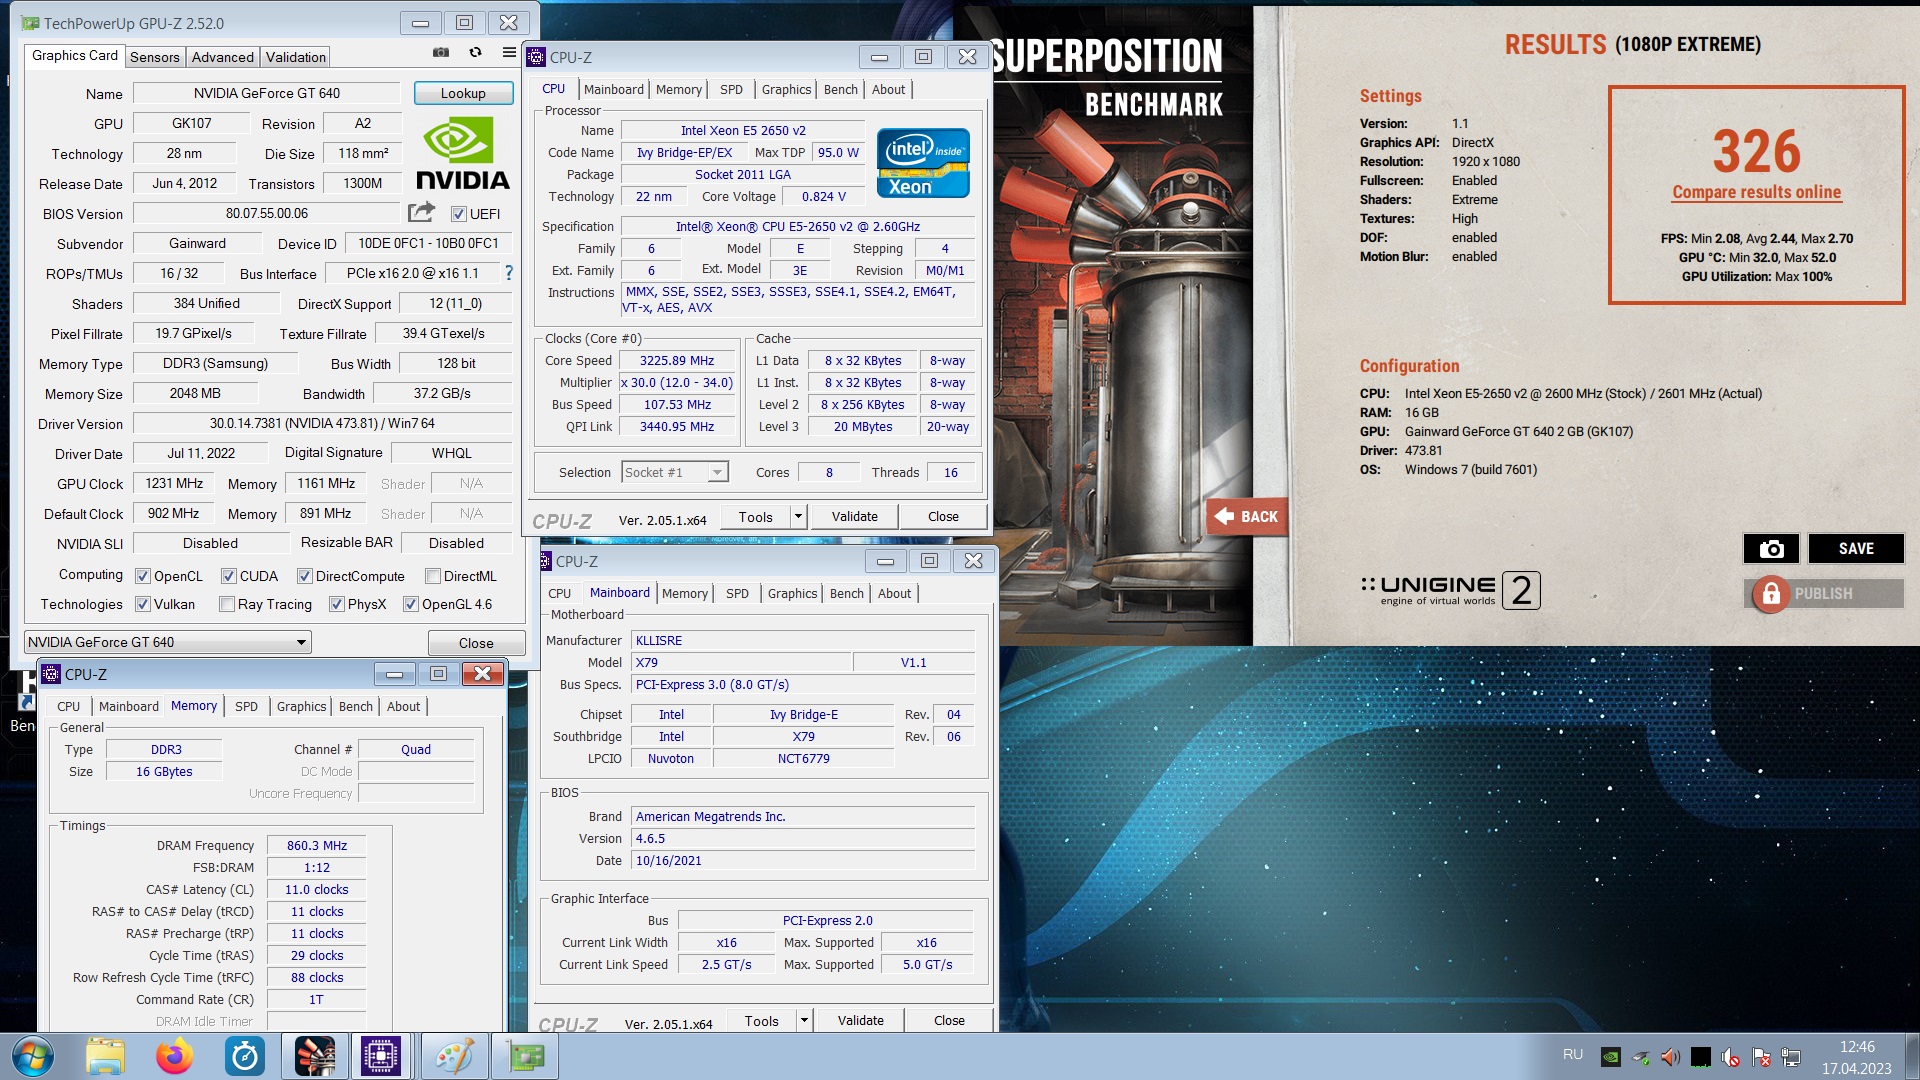This screenshot has width=1920, height=1080.
Task: Click volume speaker tray icon
Action: pyautogui.click(x=1670, y=1056)
